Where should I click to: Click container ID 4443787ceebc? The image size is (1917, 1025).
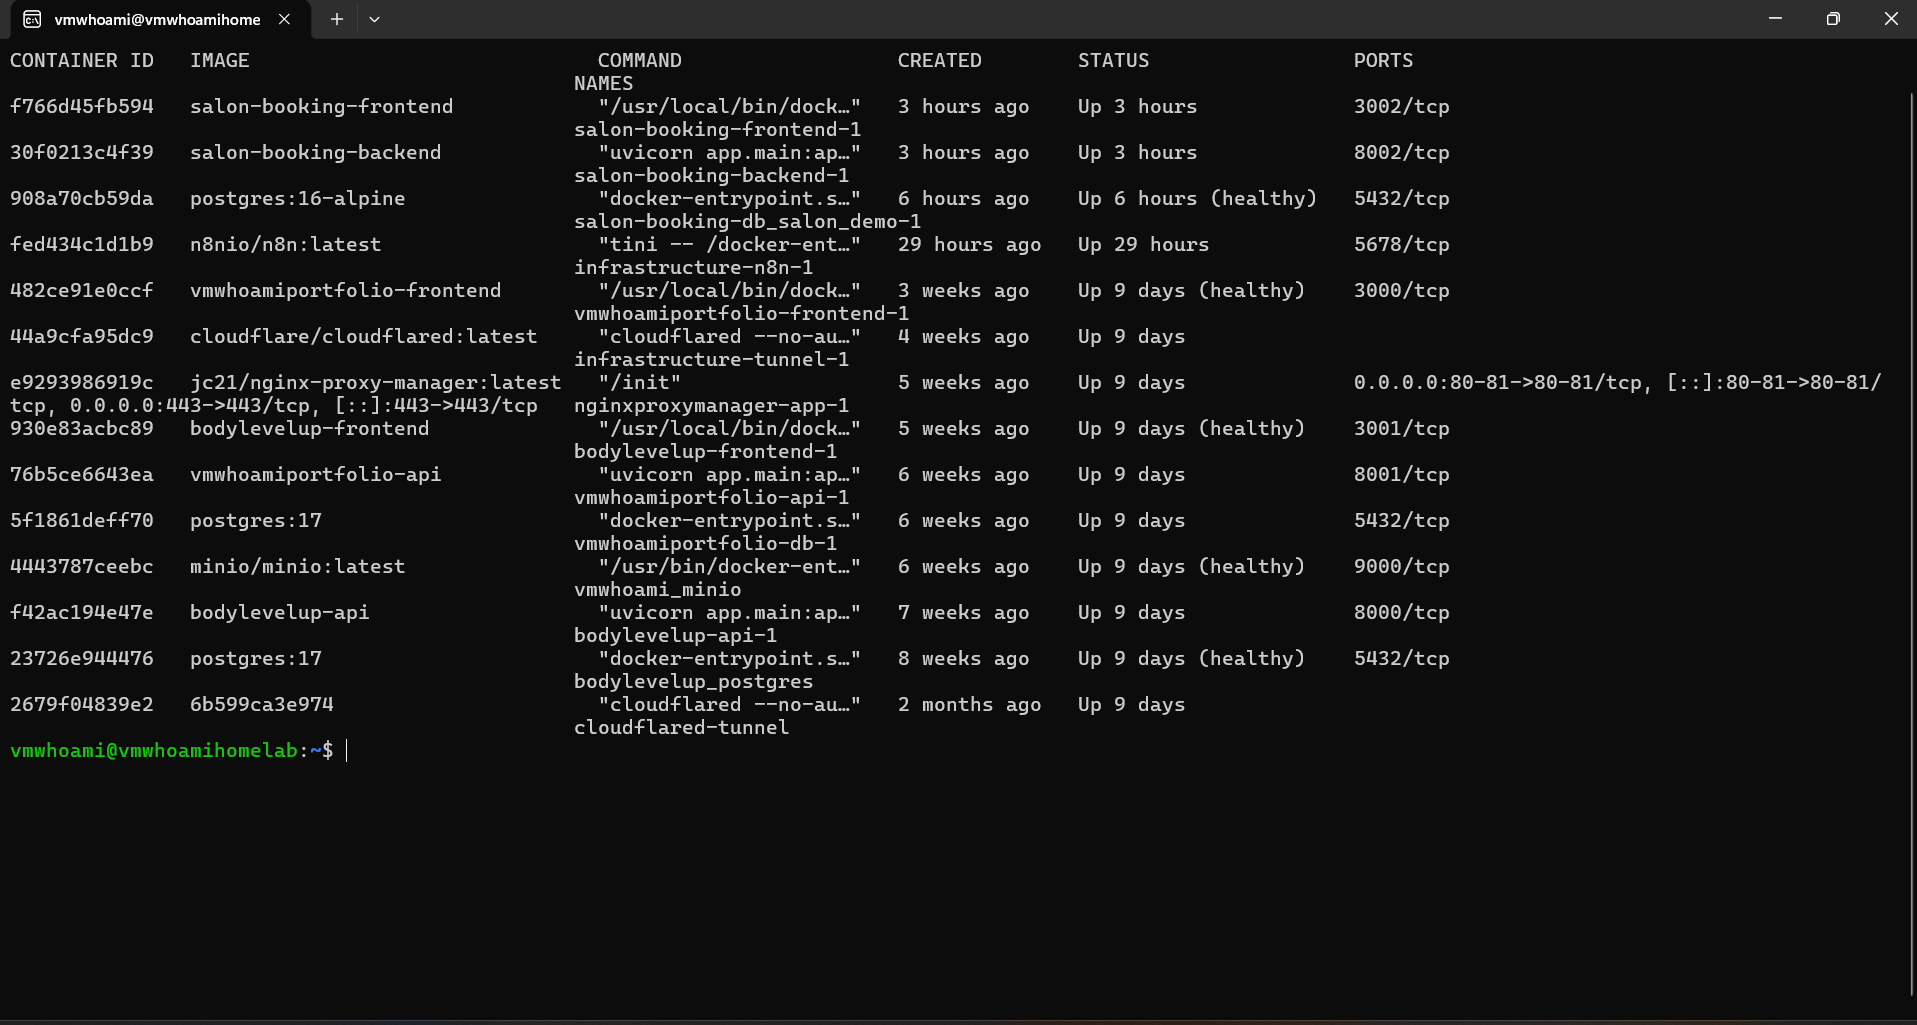coord(82,566)
